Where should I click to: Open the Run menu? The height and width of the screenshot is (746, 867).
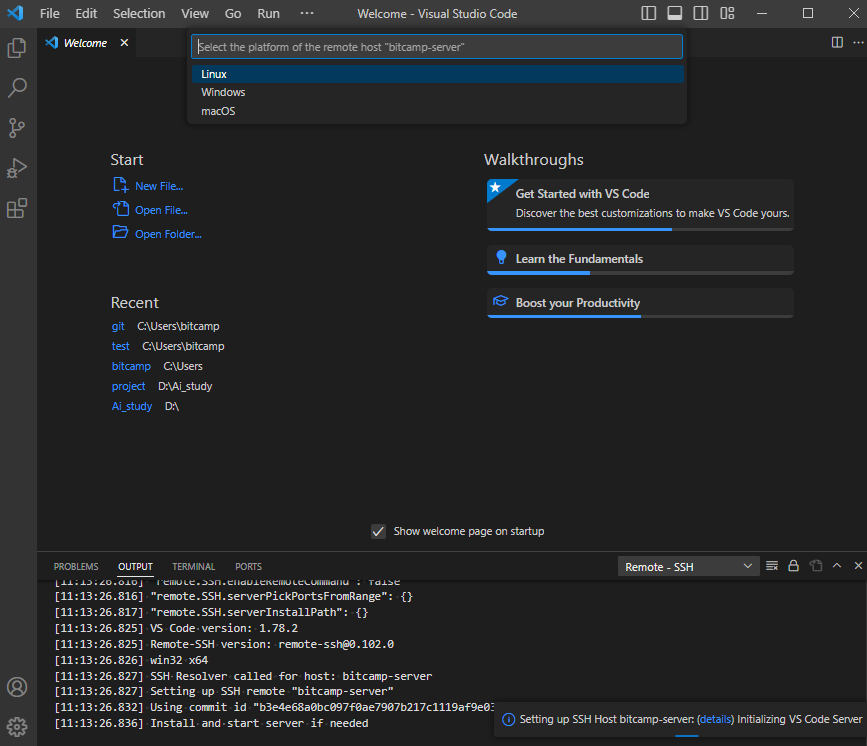pos(268,13)
